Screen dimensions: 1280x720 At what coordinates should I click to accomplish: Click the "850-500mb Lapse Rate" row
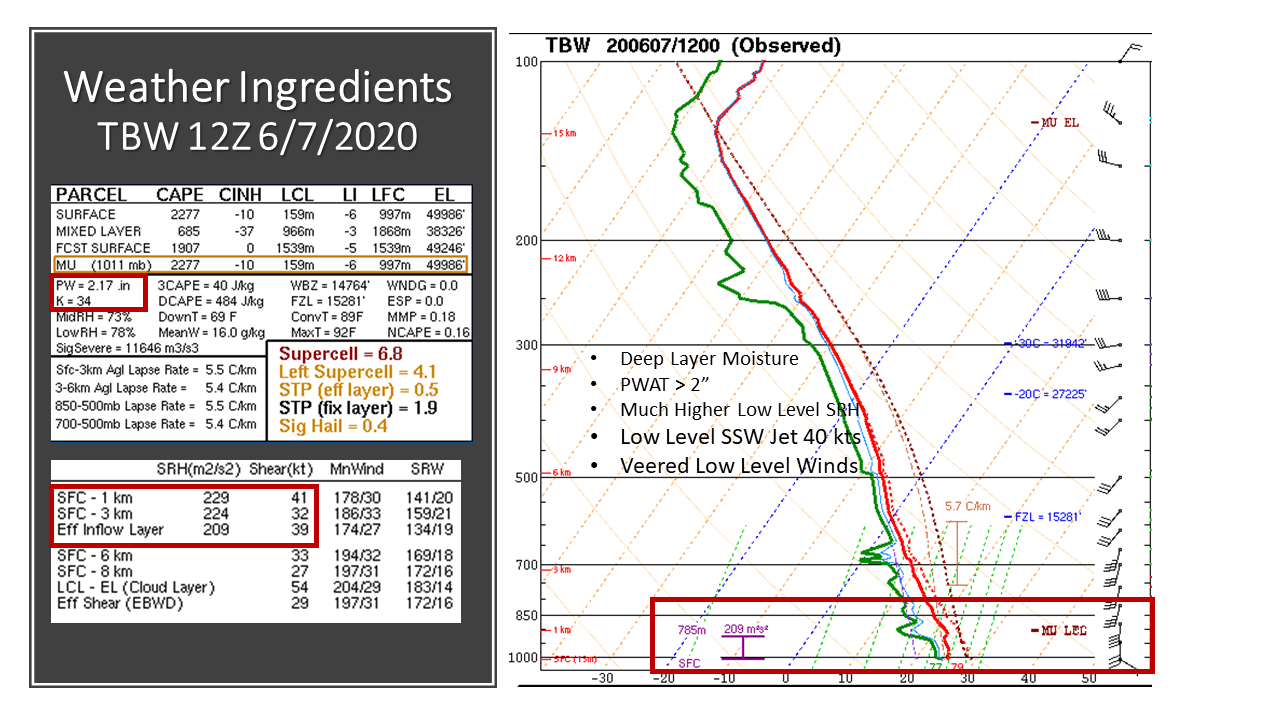pyautogui.click(x=157, y=406)
